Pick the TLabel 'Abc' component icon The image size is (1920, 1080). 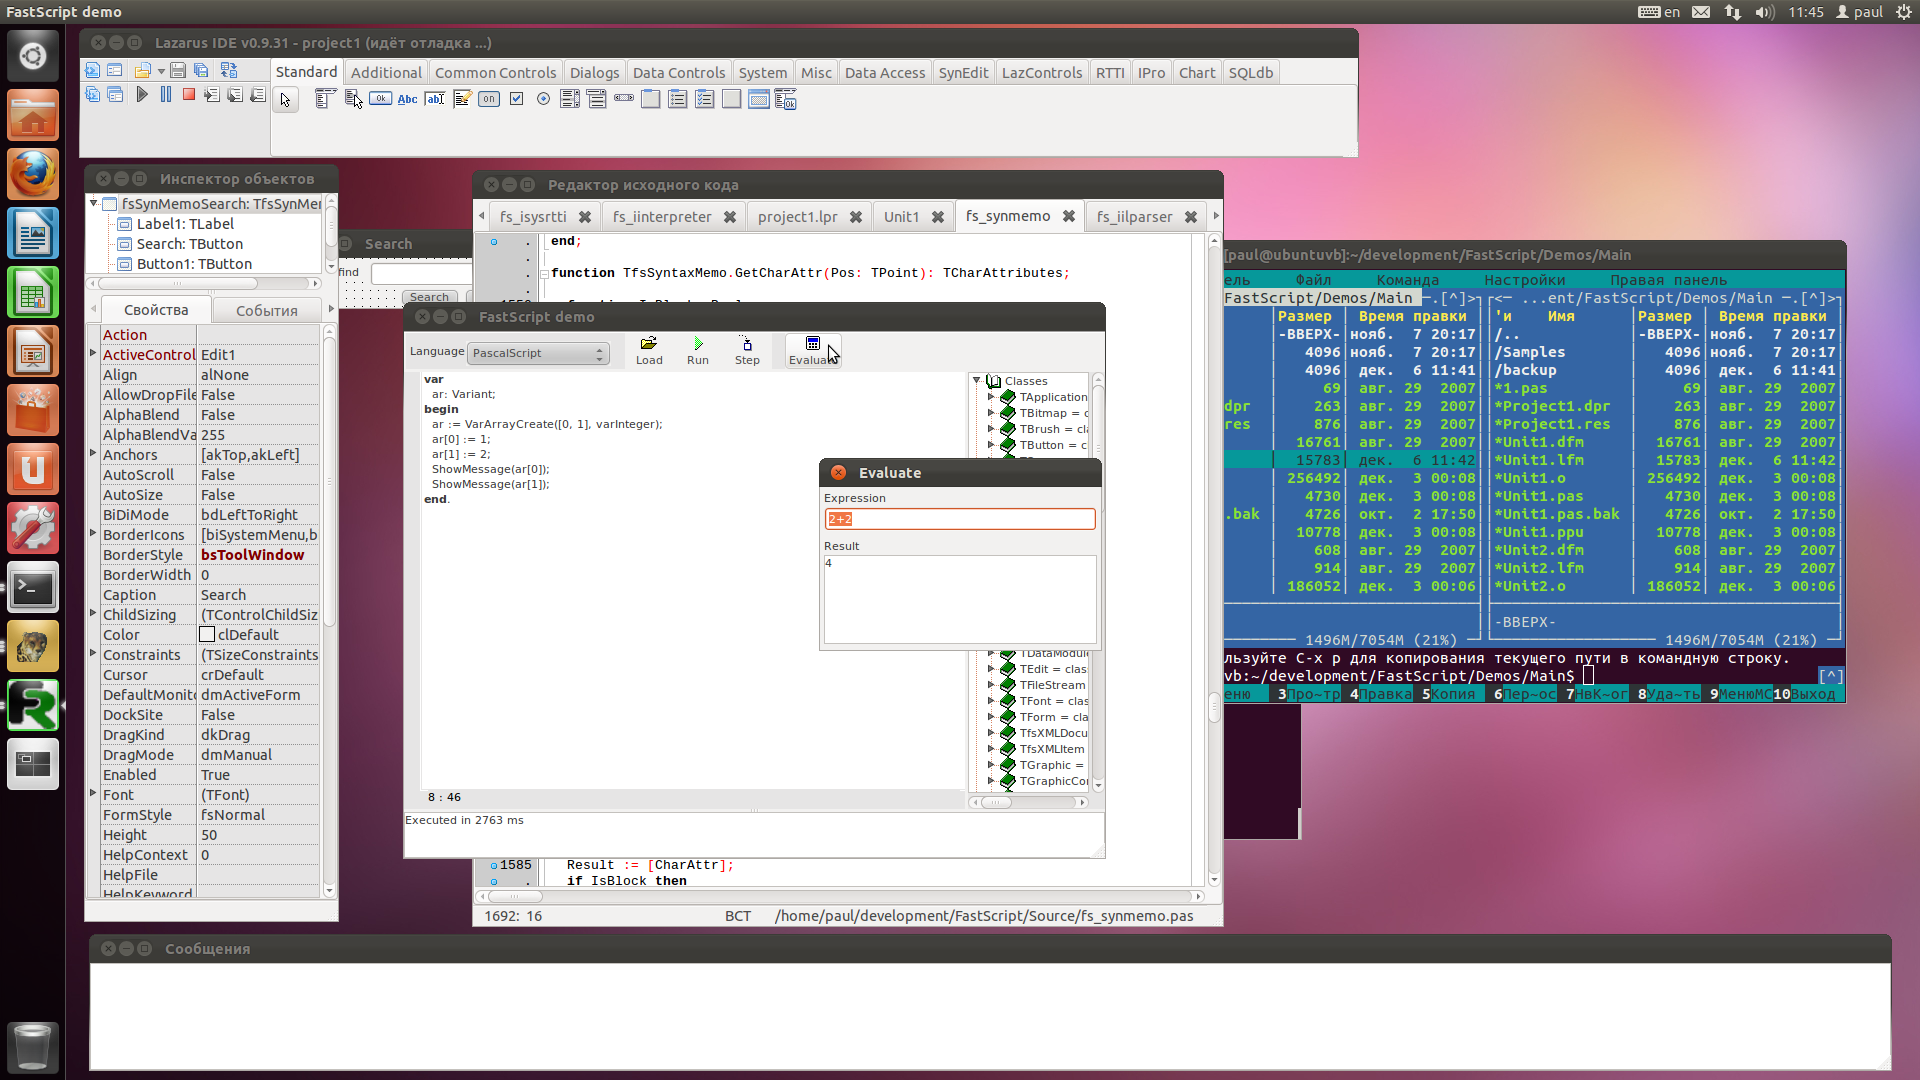(407, 99)
